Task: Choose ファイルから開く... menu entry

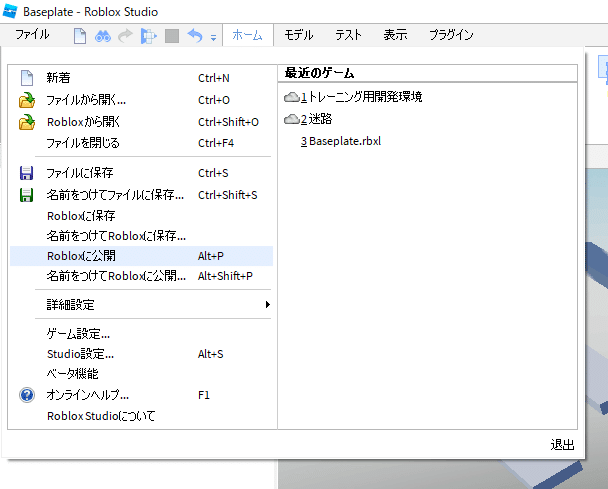Action: click(142, 100)
